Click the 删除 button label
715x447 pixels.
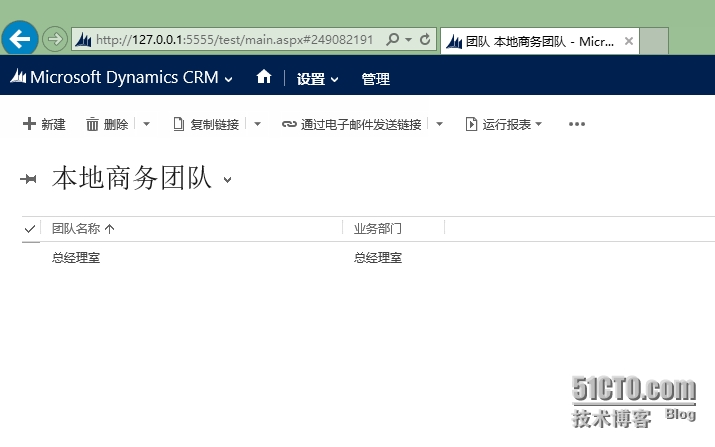click(116, 125)
